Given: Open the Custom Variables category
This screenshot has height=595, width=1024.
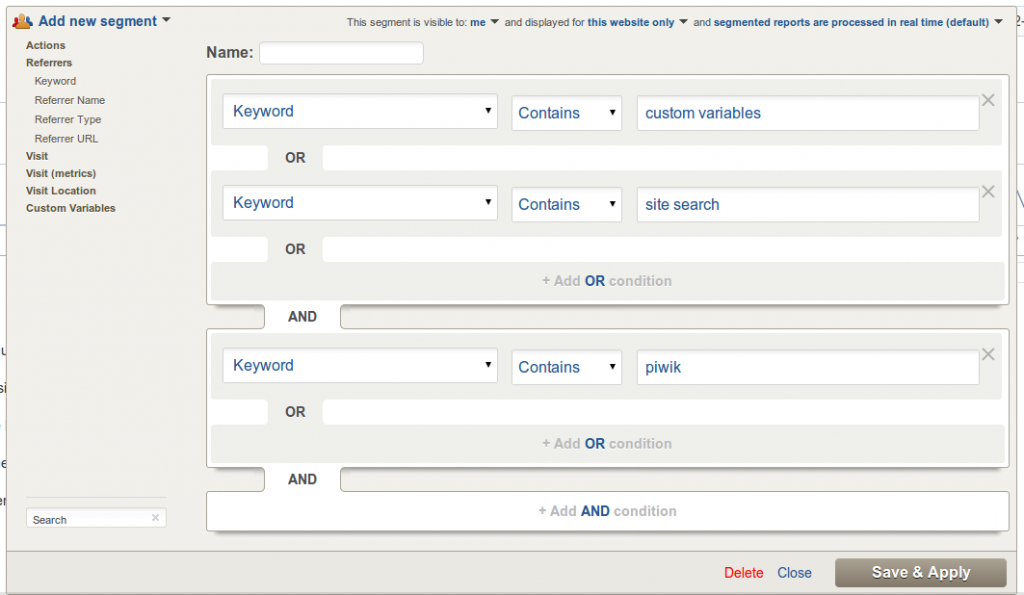Looking at the screenshot, I should 71,208.
